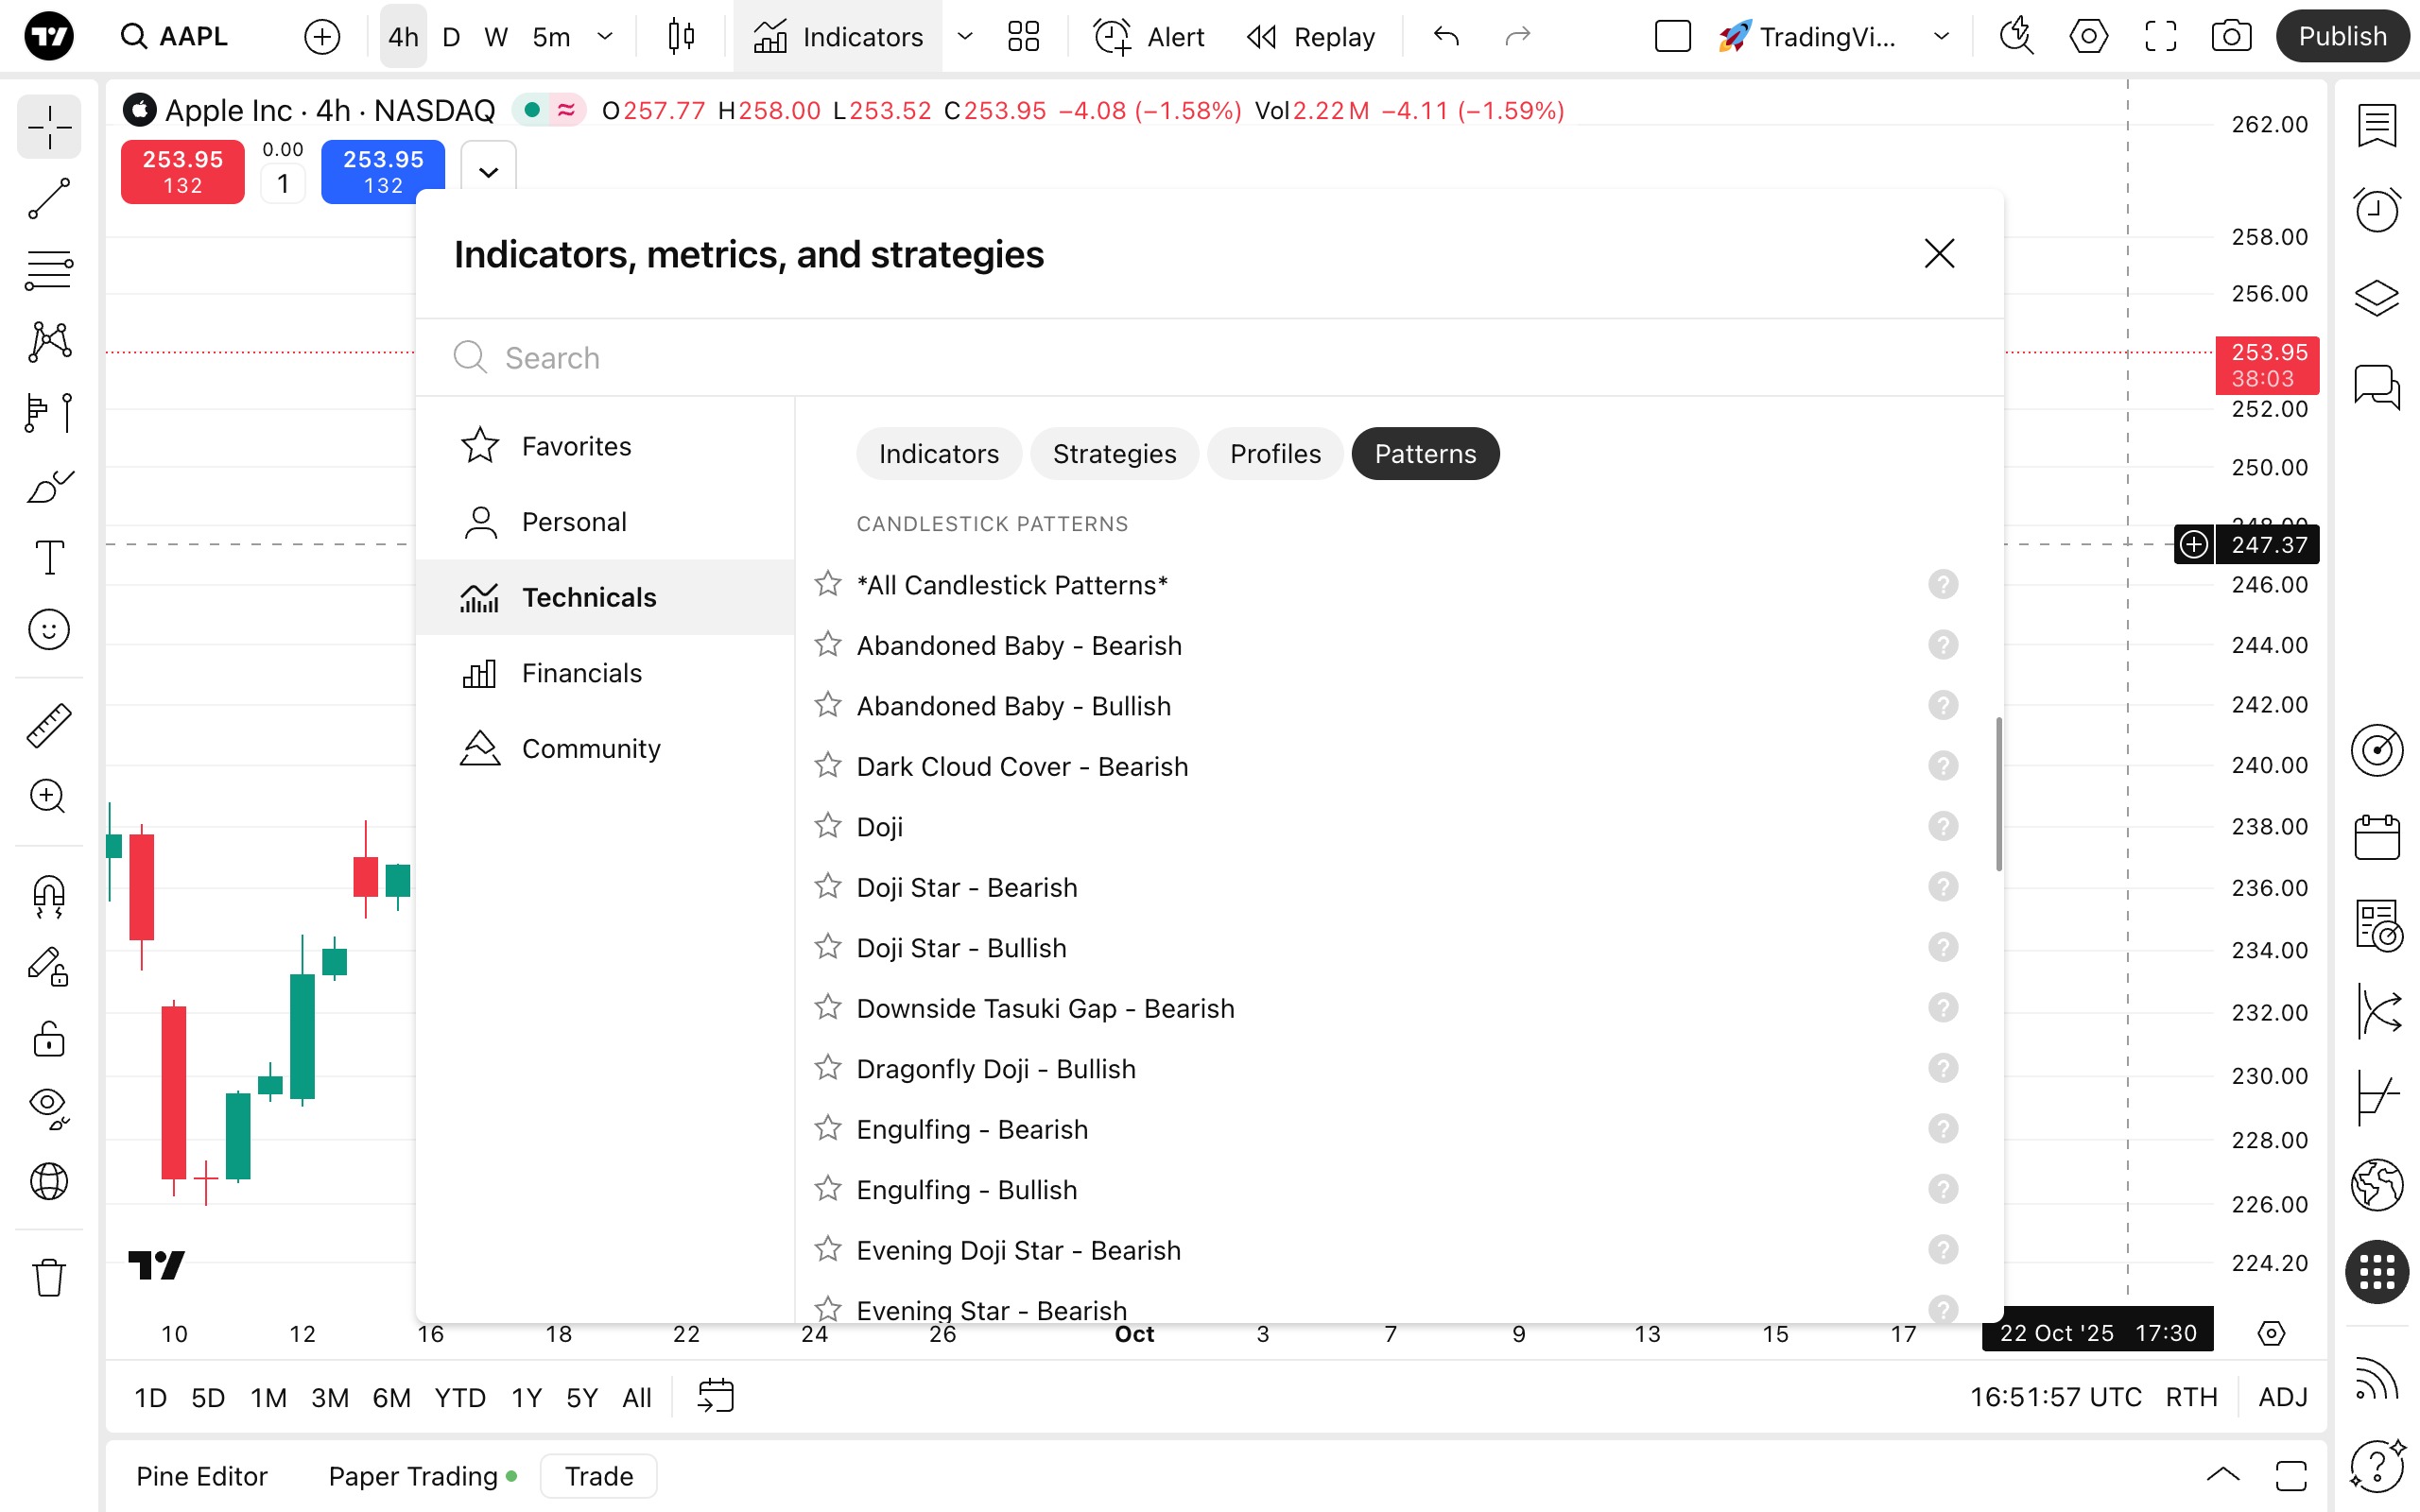The height and width of the screenshot is (1512, 2420).
Task: Favorite the Doji pattern star
Action: [828, 826]
